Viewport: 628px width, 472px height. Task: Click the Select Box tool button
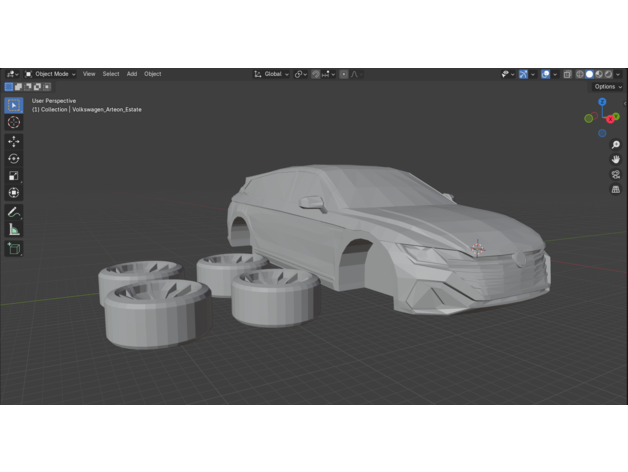(x=14, y=105)
